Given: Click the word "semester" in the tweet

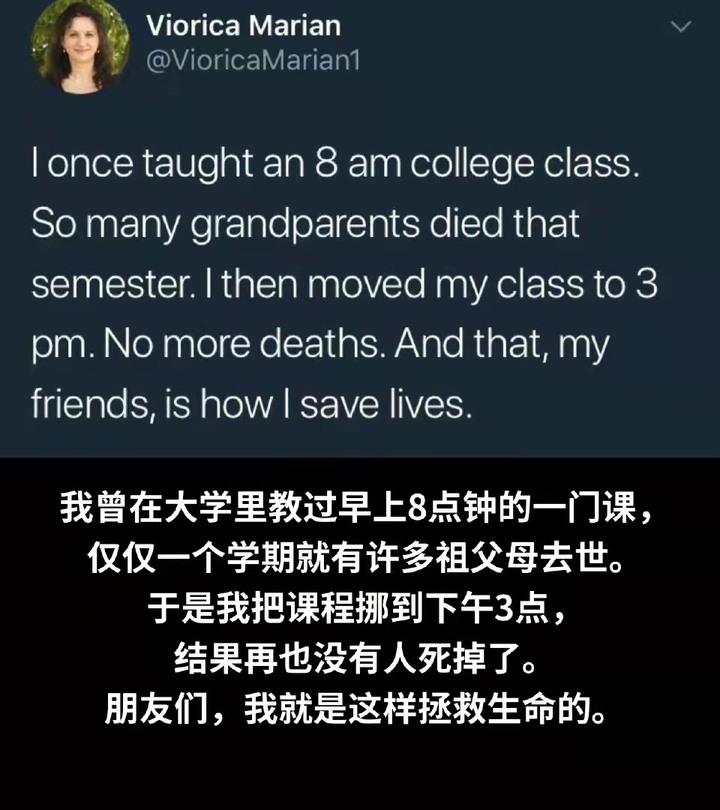Looking at the screenshot, I should (113, 284).
